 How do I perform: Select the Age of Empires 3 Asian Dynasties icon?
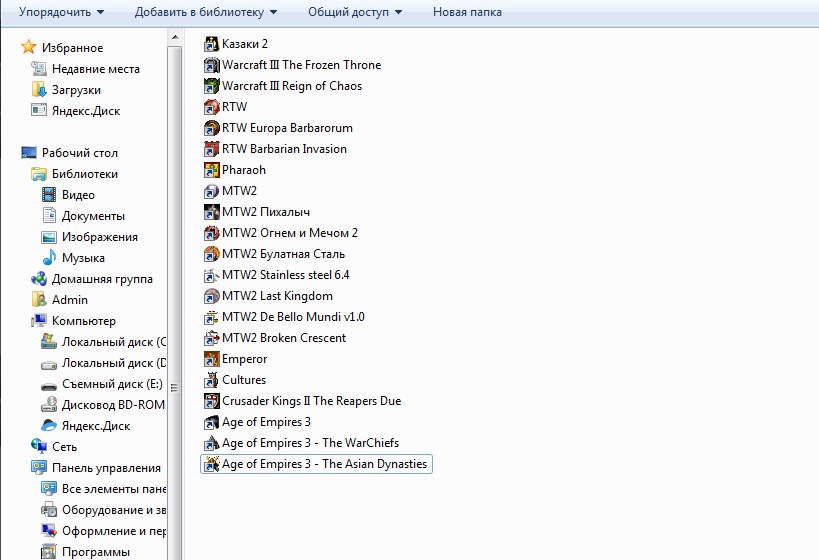(211, 464)
